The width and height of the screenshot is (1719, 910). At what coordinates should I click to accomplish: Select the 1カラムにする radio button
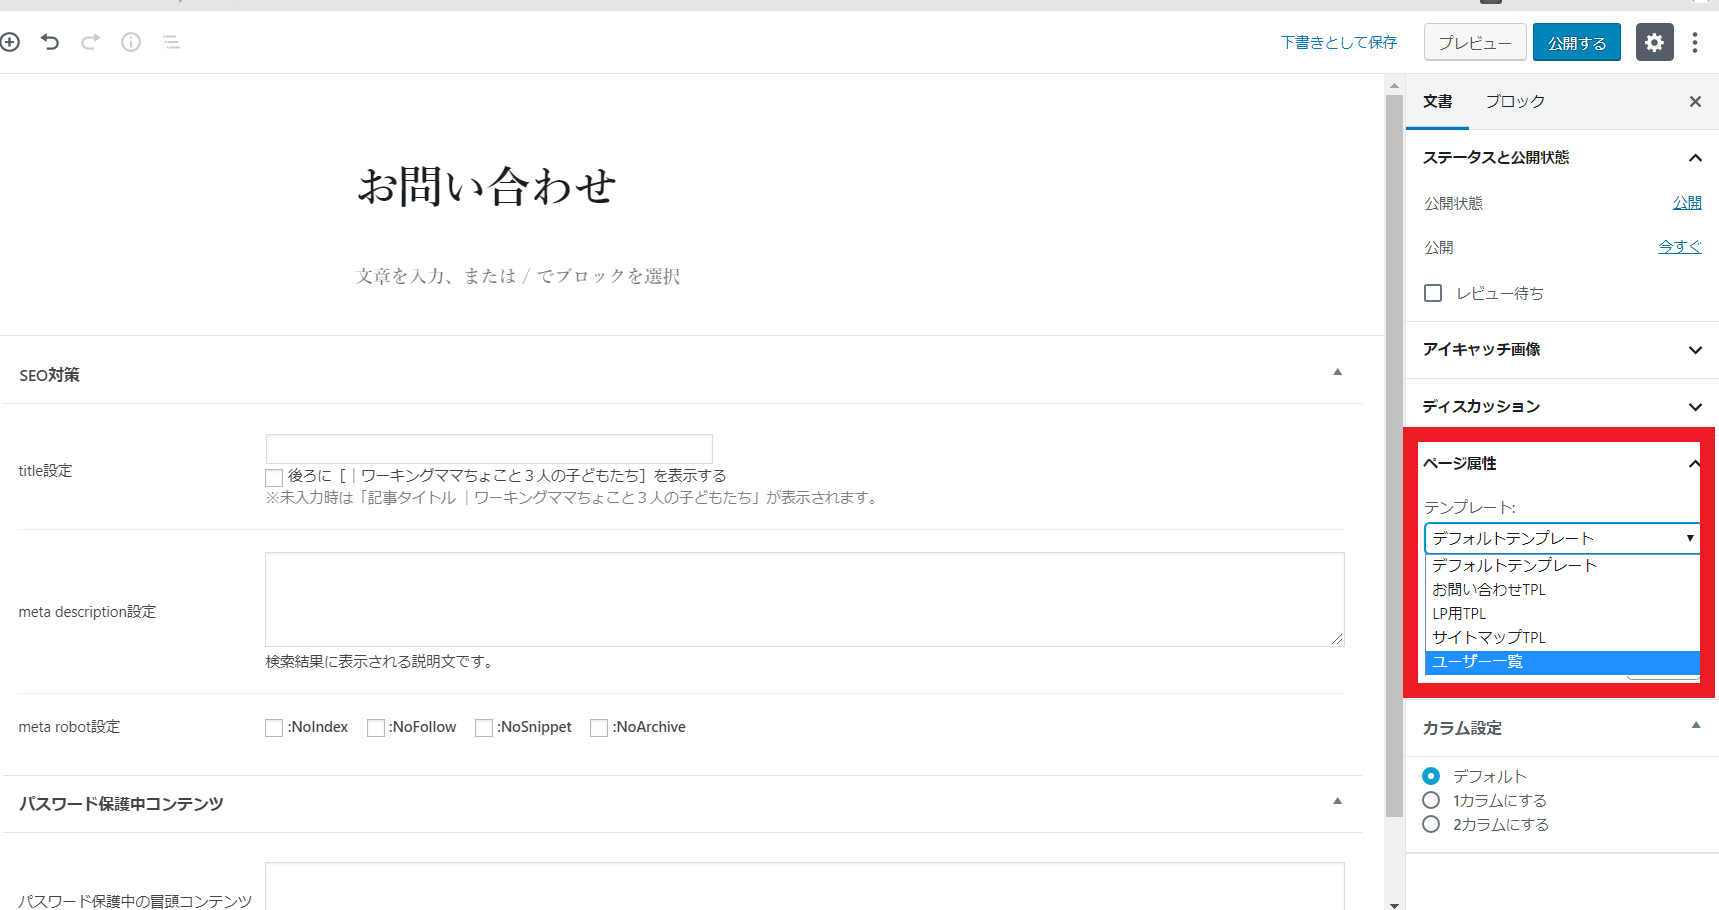pyautogui.click(x=1431, y=800)
